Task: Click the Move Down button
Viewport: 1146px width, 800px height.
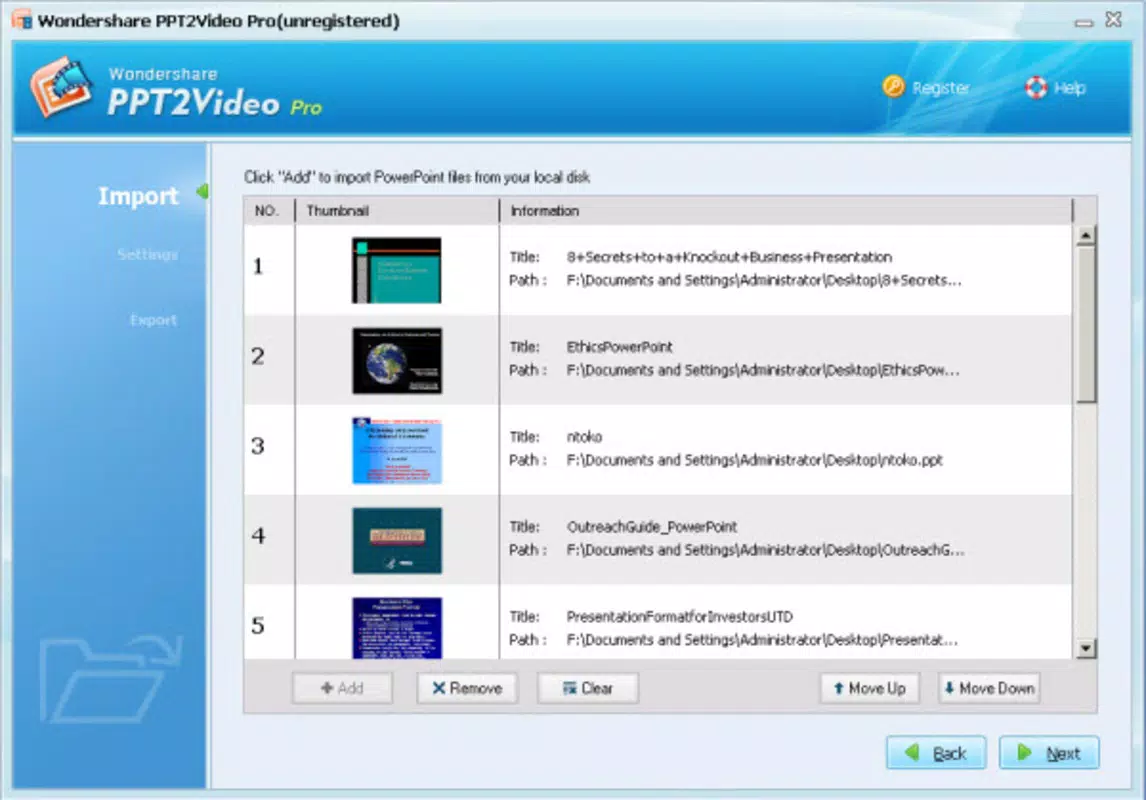Action: point(990,688)
